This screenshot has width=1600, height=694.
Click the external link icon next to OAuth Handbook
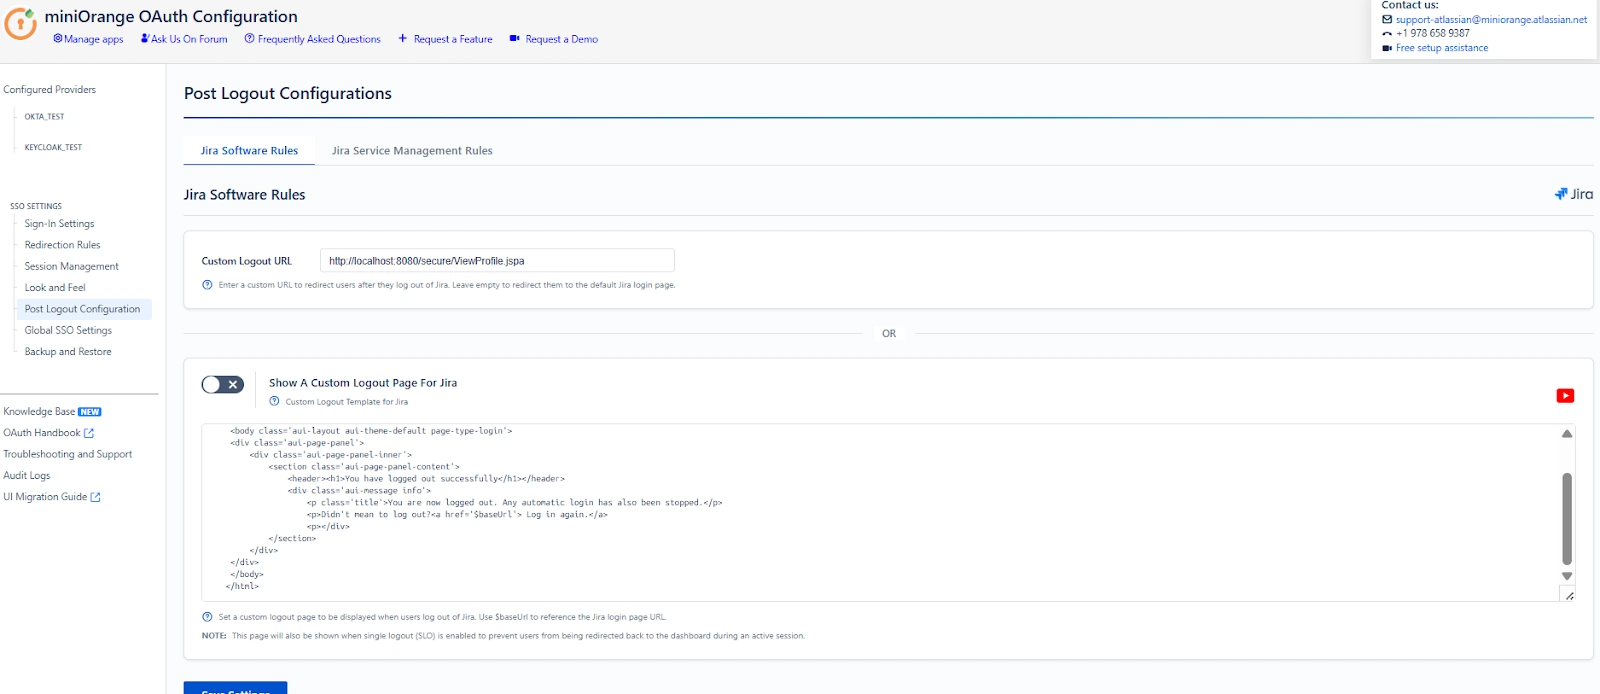click(89, 433)
